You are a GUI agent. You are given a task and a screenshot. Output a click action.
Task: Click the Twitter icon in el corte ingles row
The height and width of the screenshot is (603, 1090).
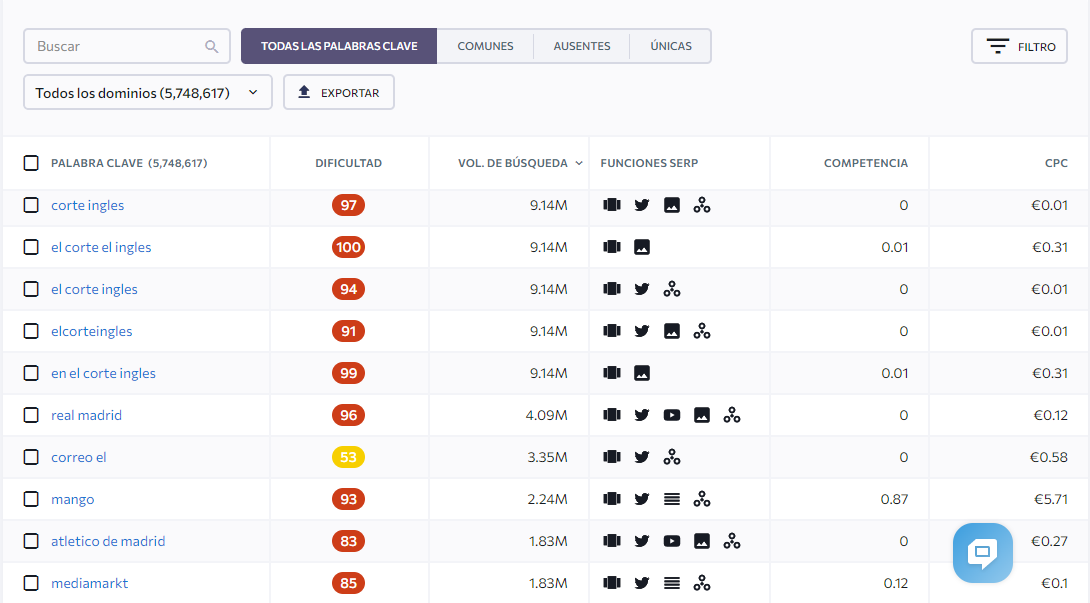(x=642, y=289)
